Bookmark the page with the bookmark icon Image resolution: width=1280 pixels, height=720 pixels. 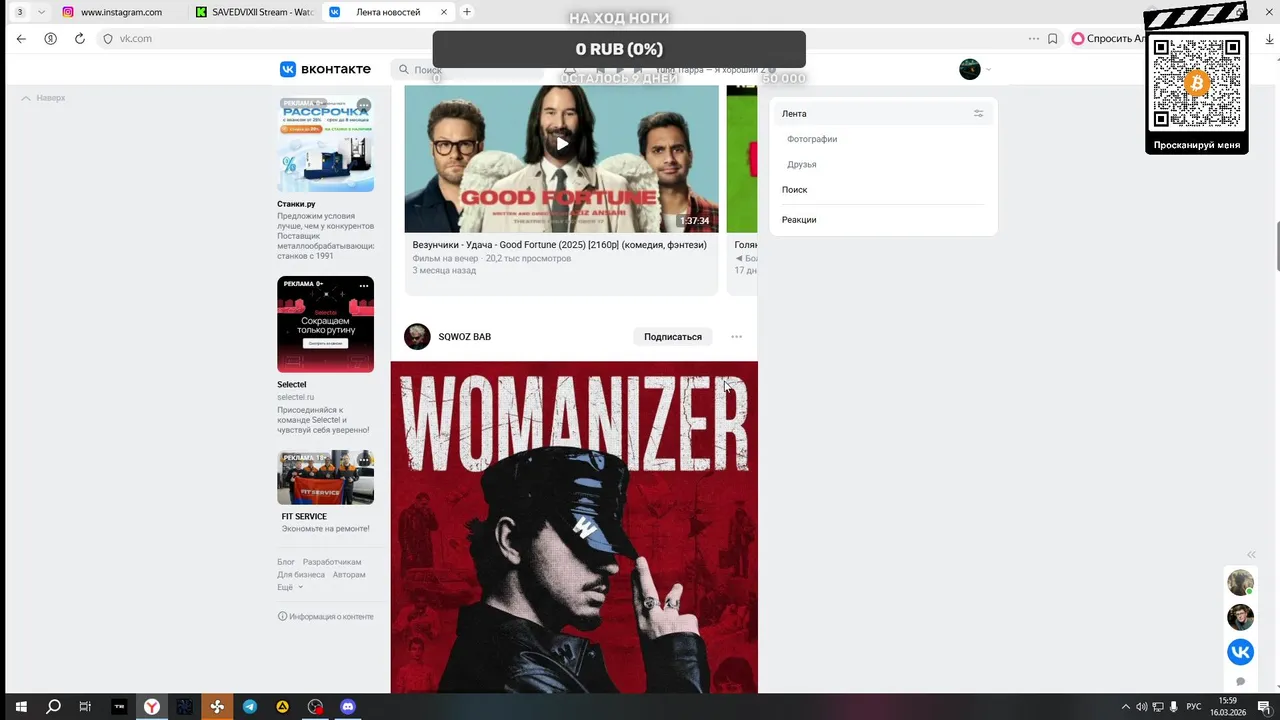(1053, 39)
